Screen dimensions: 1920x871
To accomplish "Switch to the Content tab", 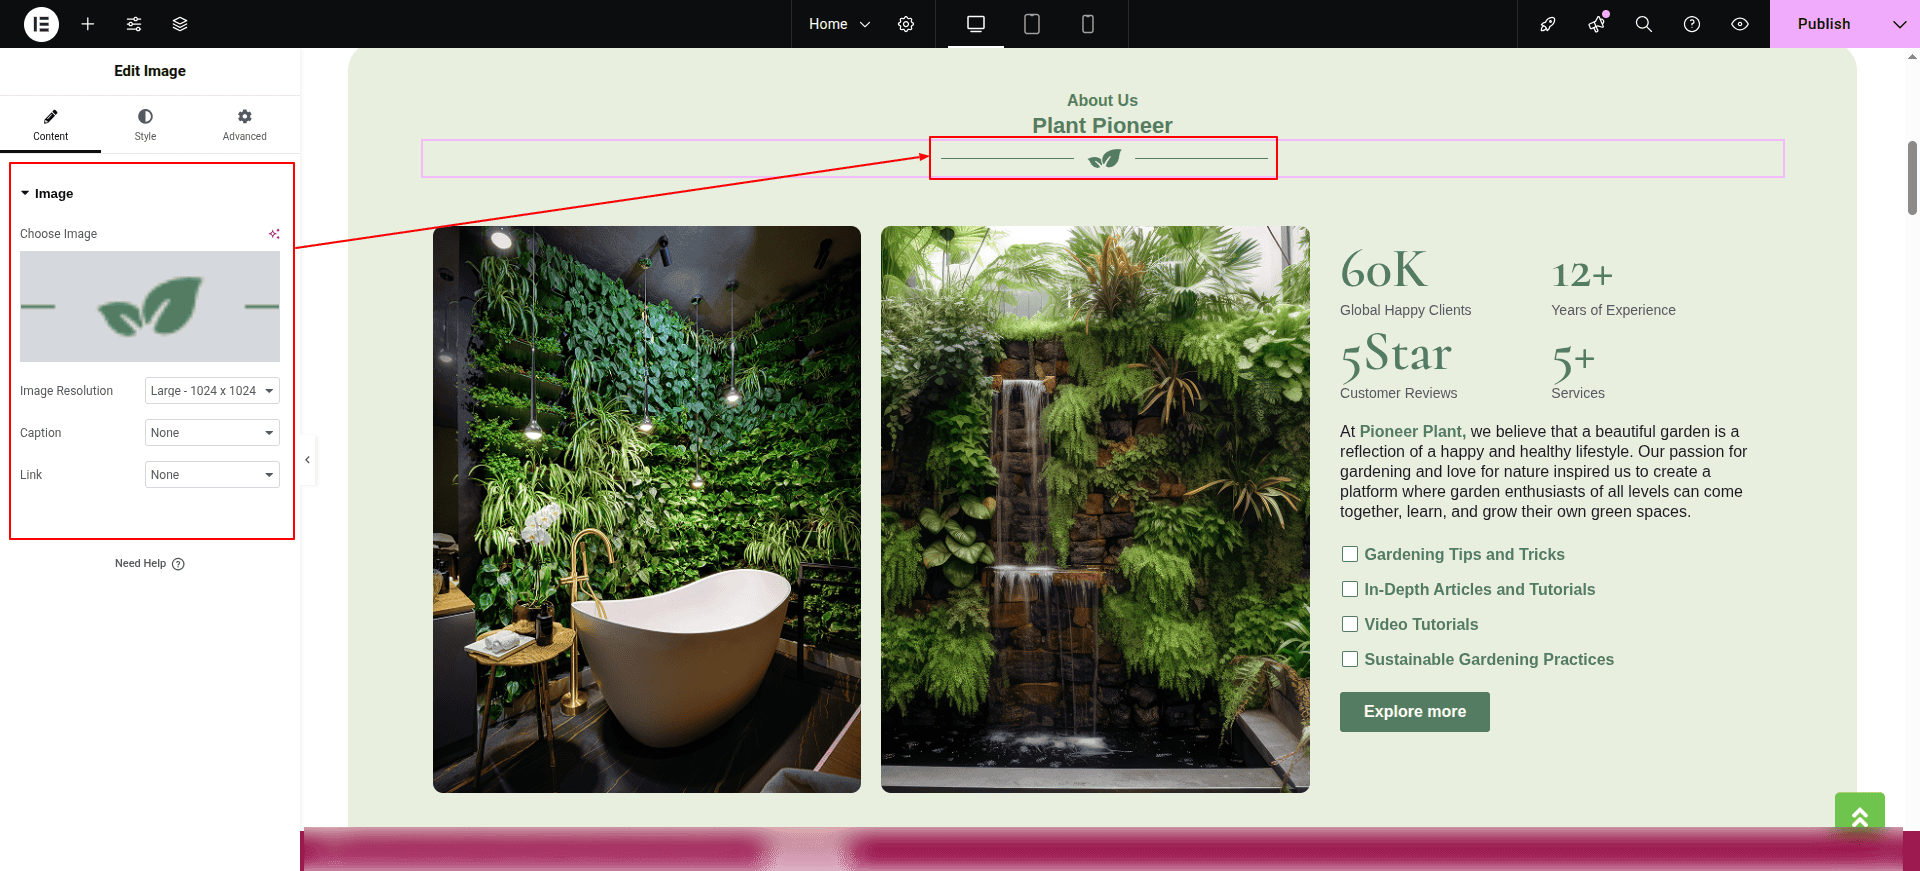I will click(x=50, y=125).
